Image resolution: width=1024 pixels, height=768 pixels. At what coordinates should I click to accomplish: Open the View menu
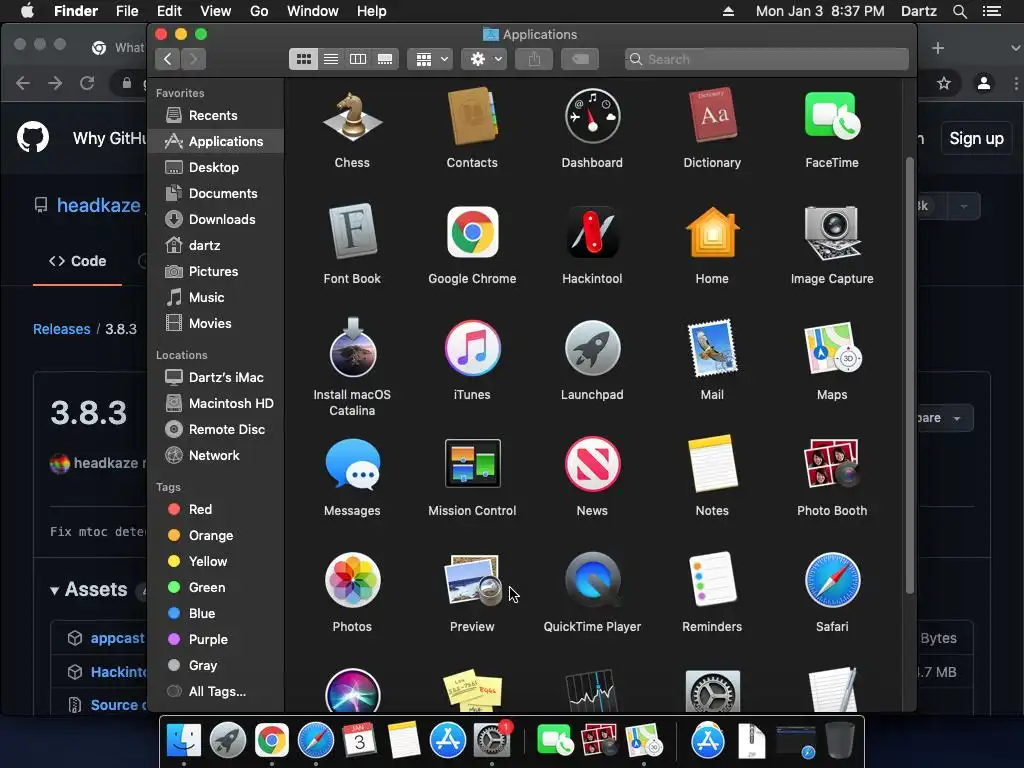click(x=216, y=11)
